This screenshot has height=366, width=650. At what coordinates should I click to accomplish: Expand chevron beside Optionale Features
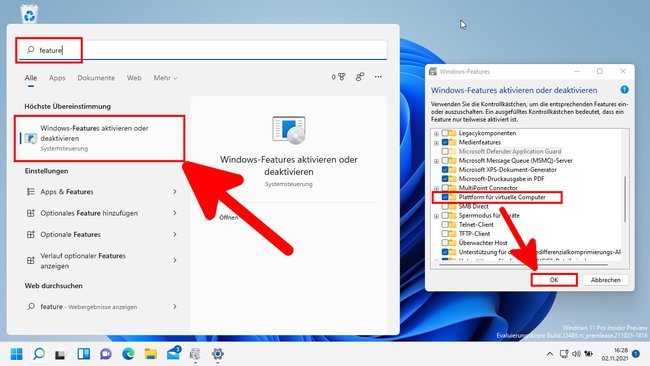pos(175,235)
